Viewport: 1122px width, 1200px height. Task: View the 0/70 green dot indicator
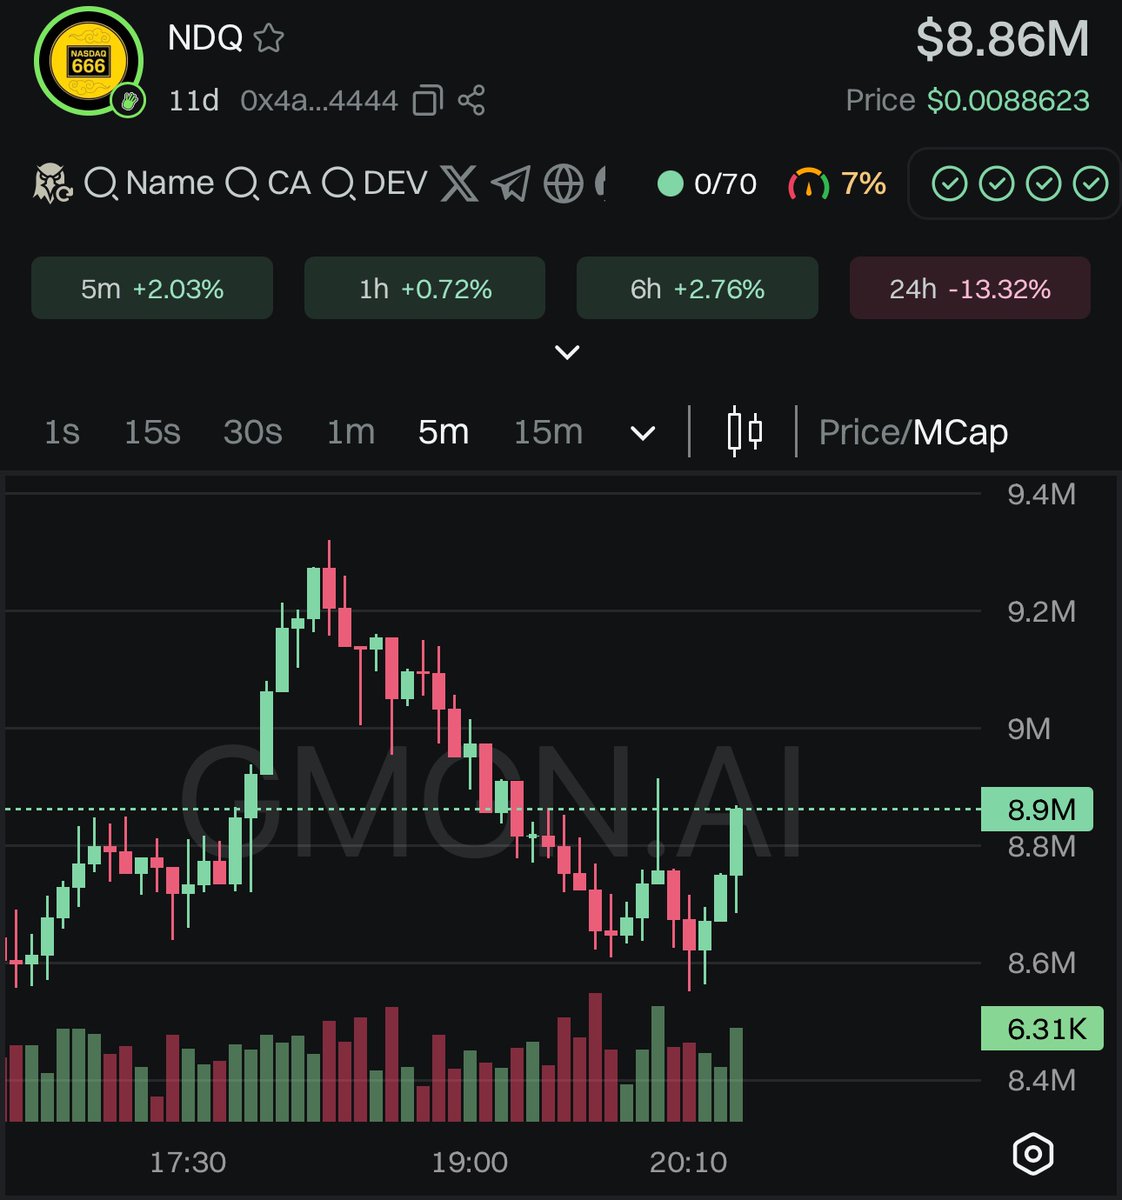tap(707, 184)
